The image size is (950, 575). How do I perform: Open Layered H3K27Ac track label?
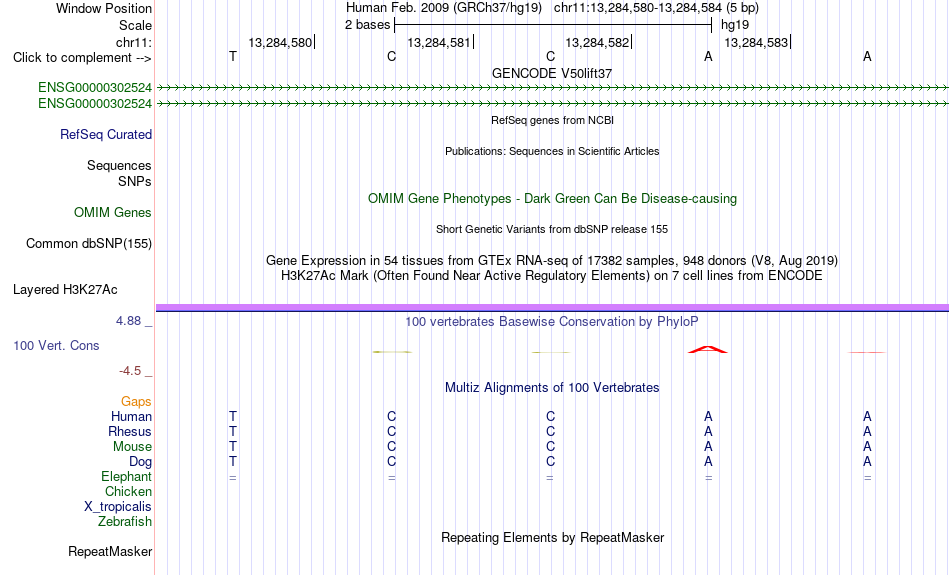[65, 290]
